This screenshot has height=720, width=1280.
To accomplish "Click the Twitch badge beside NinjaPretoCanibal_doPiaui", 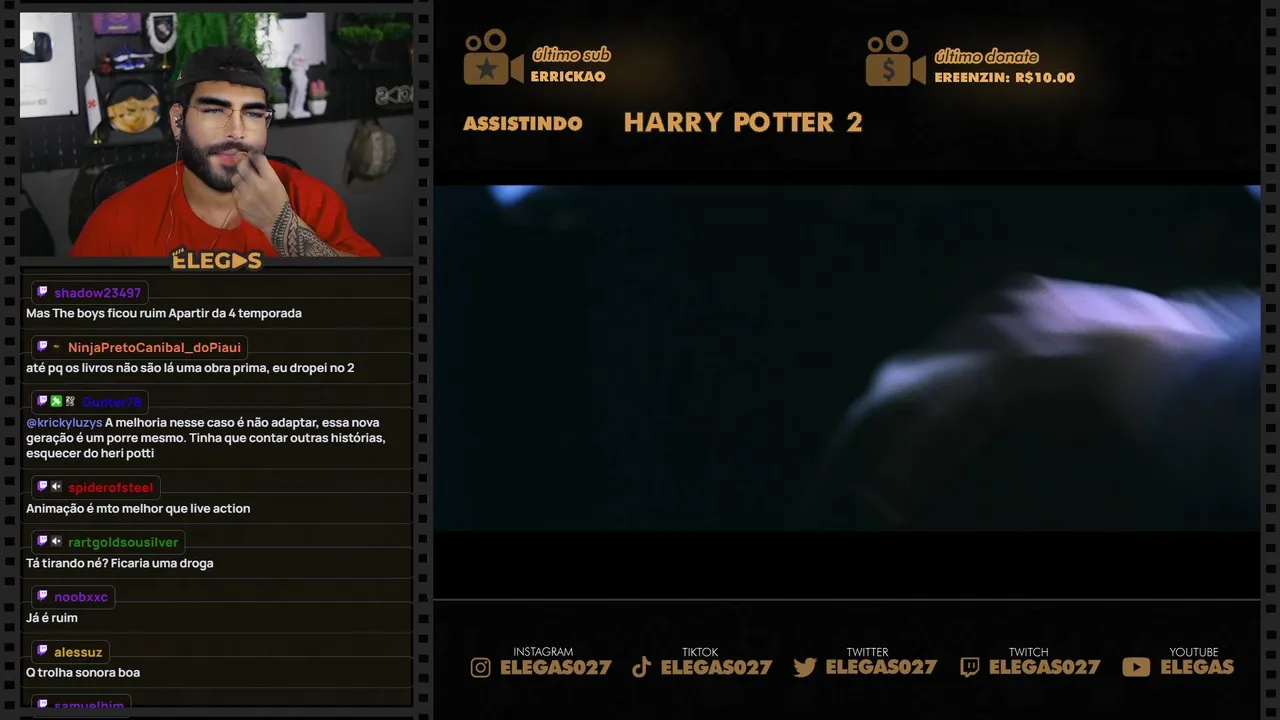I will 42,347.
